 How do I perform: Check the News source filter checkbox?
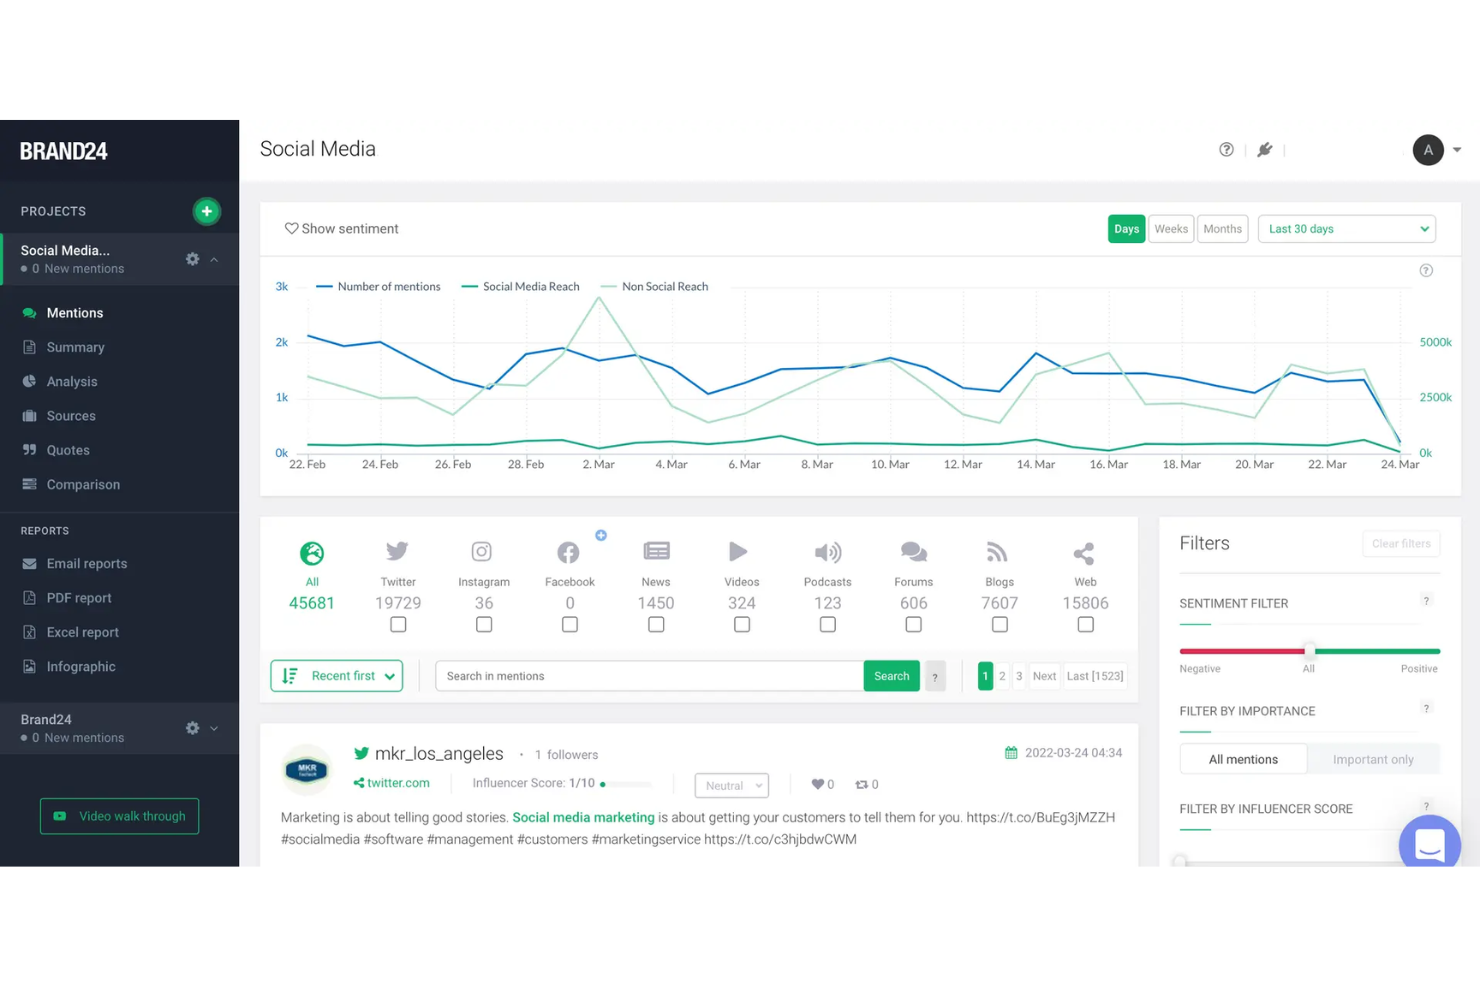pyautogui.click(x=656, y=624)
